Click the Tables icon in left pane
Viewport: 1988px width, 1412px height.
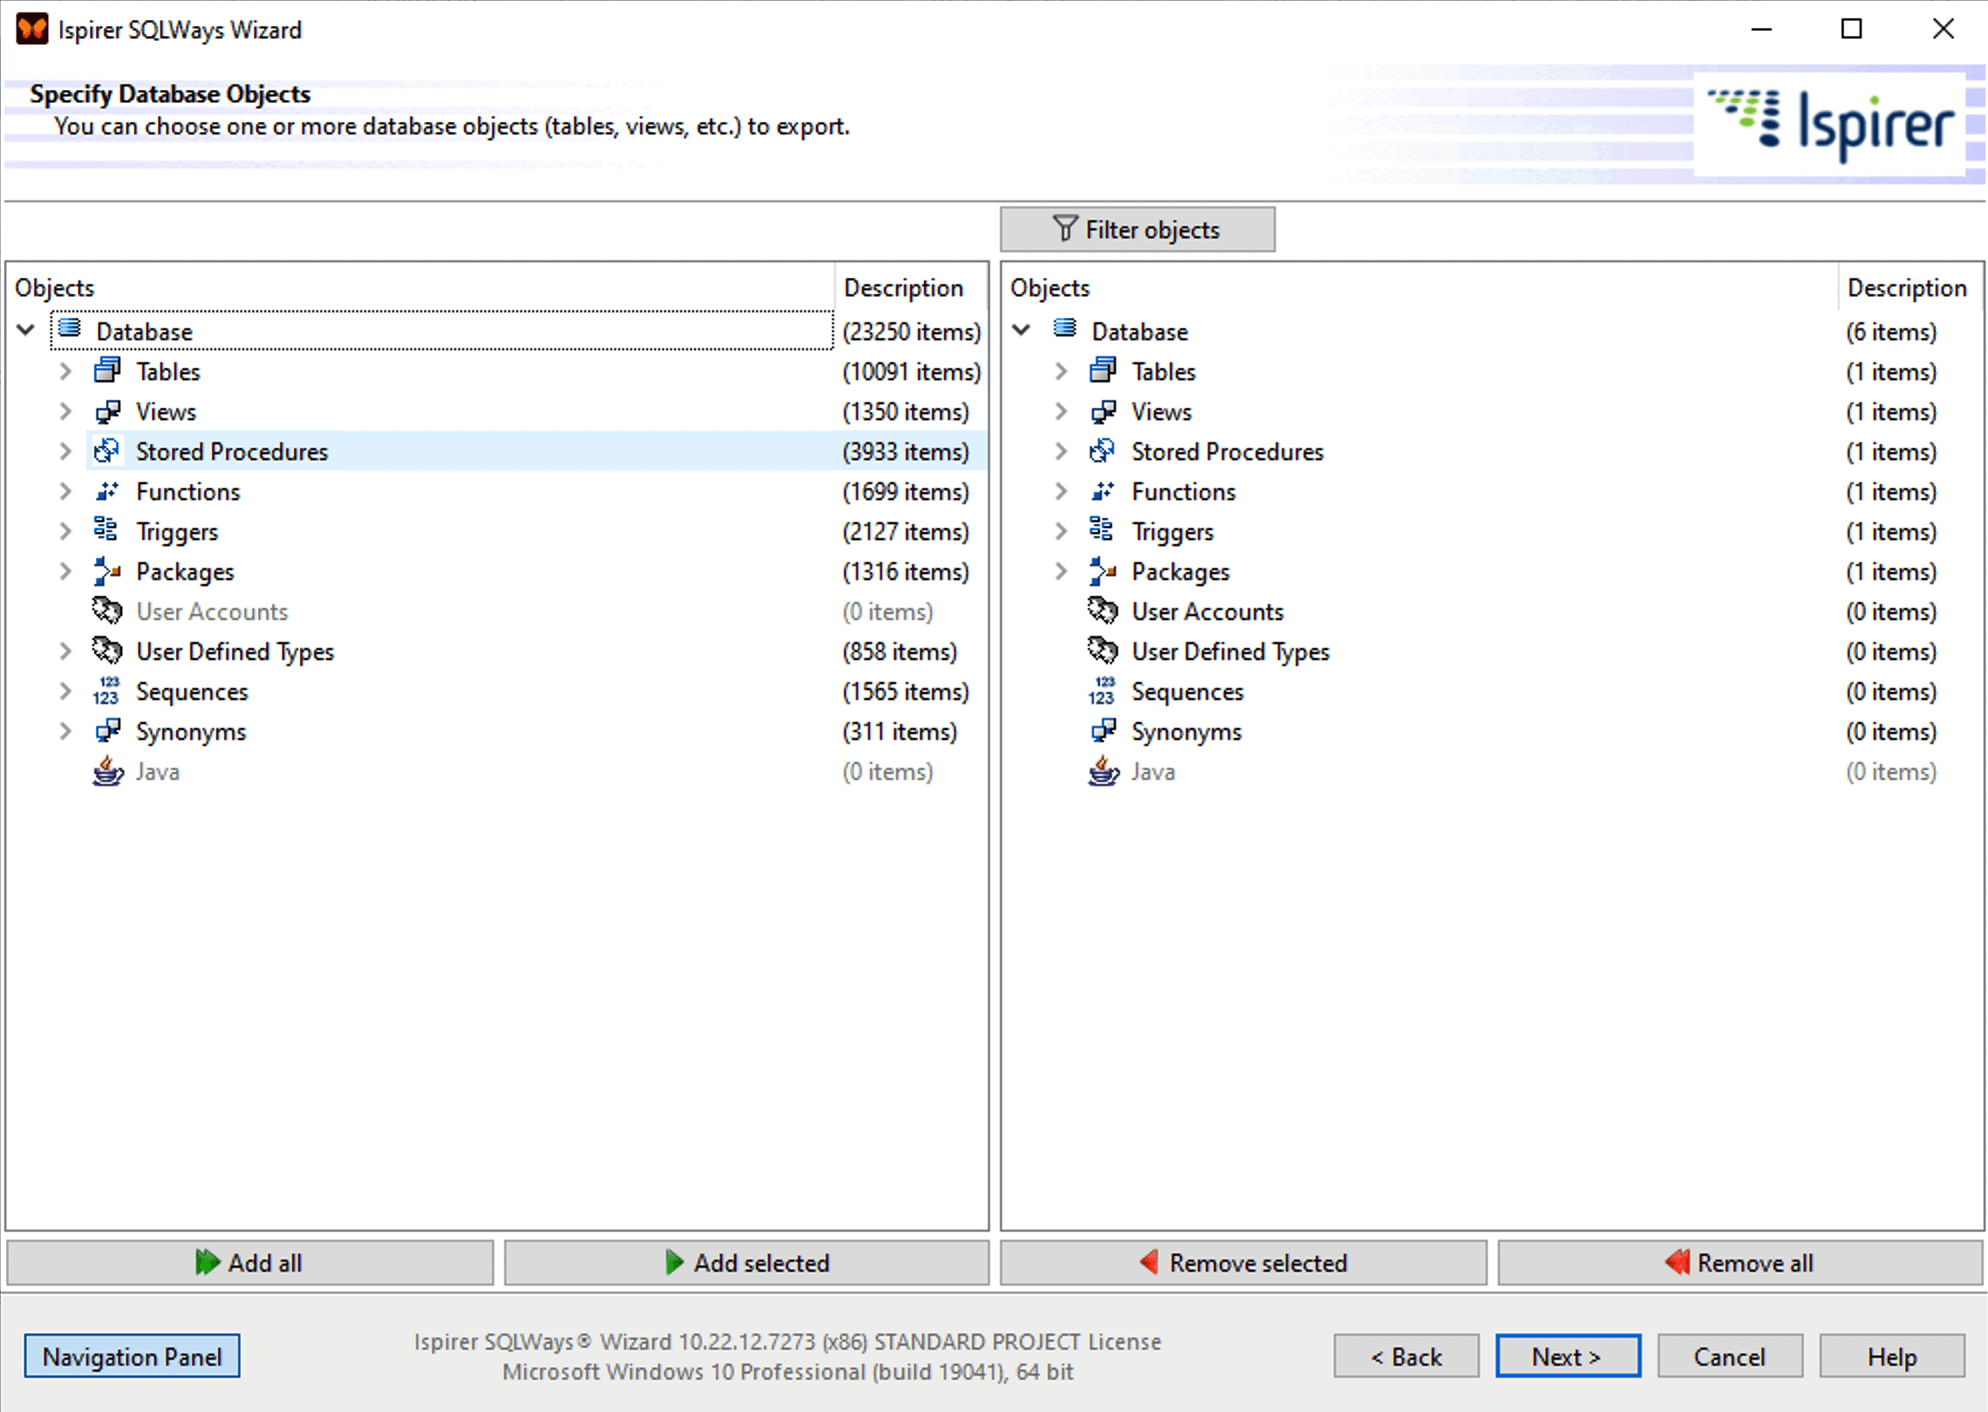[107, 371]
